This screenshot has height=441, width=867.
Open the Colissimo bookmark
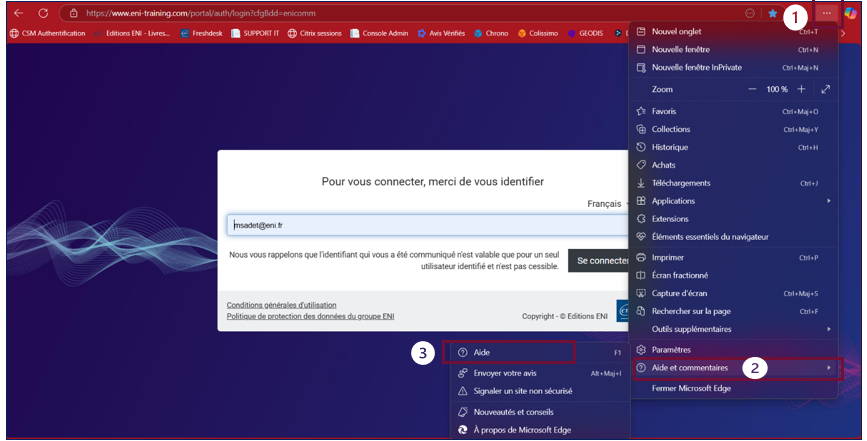[537, 33]
